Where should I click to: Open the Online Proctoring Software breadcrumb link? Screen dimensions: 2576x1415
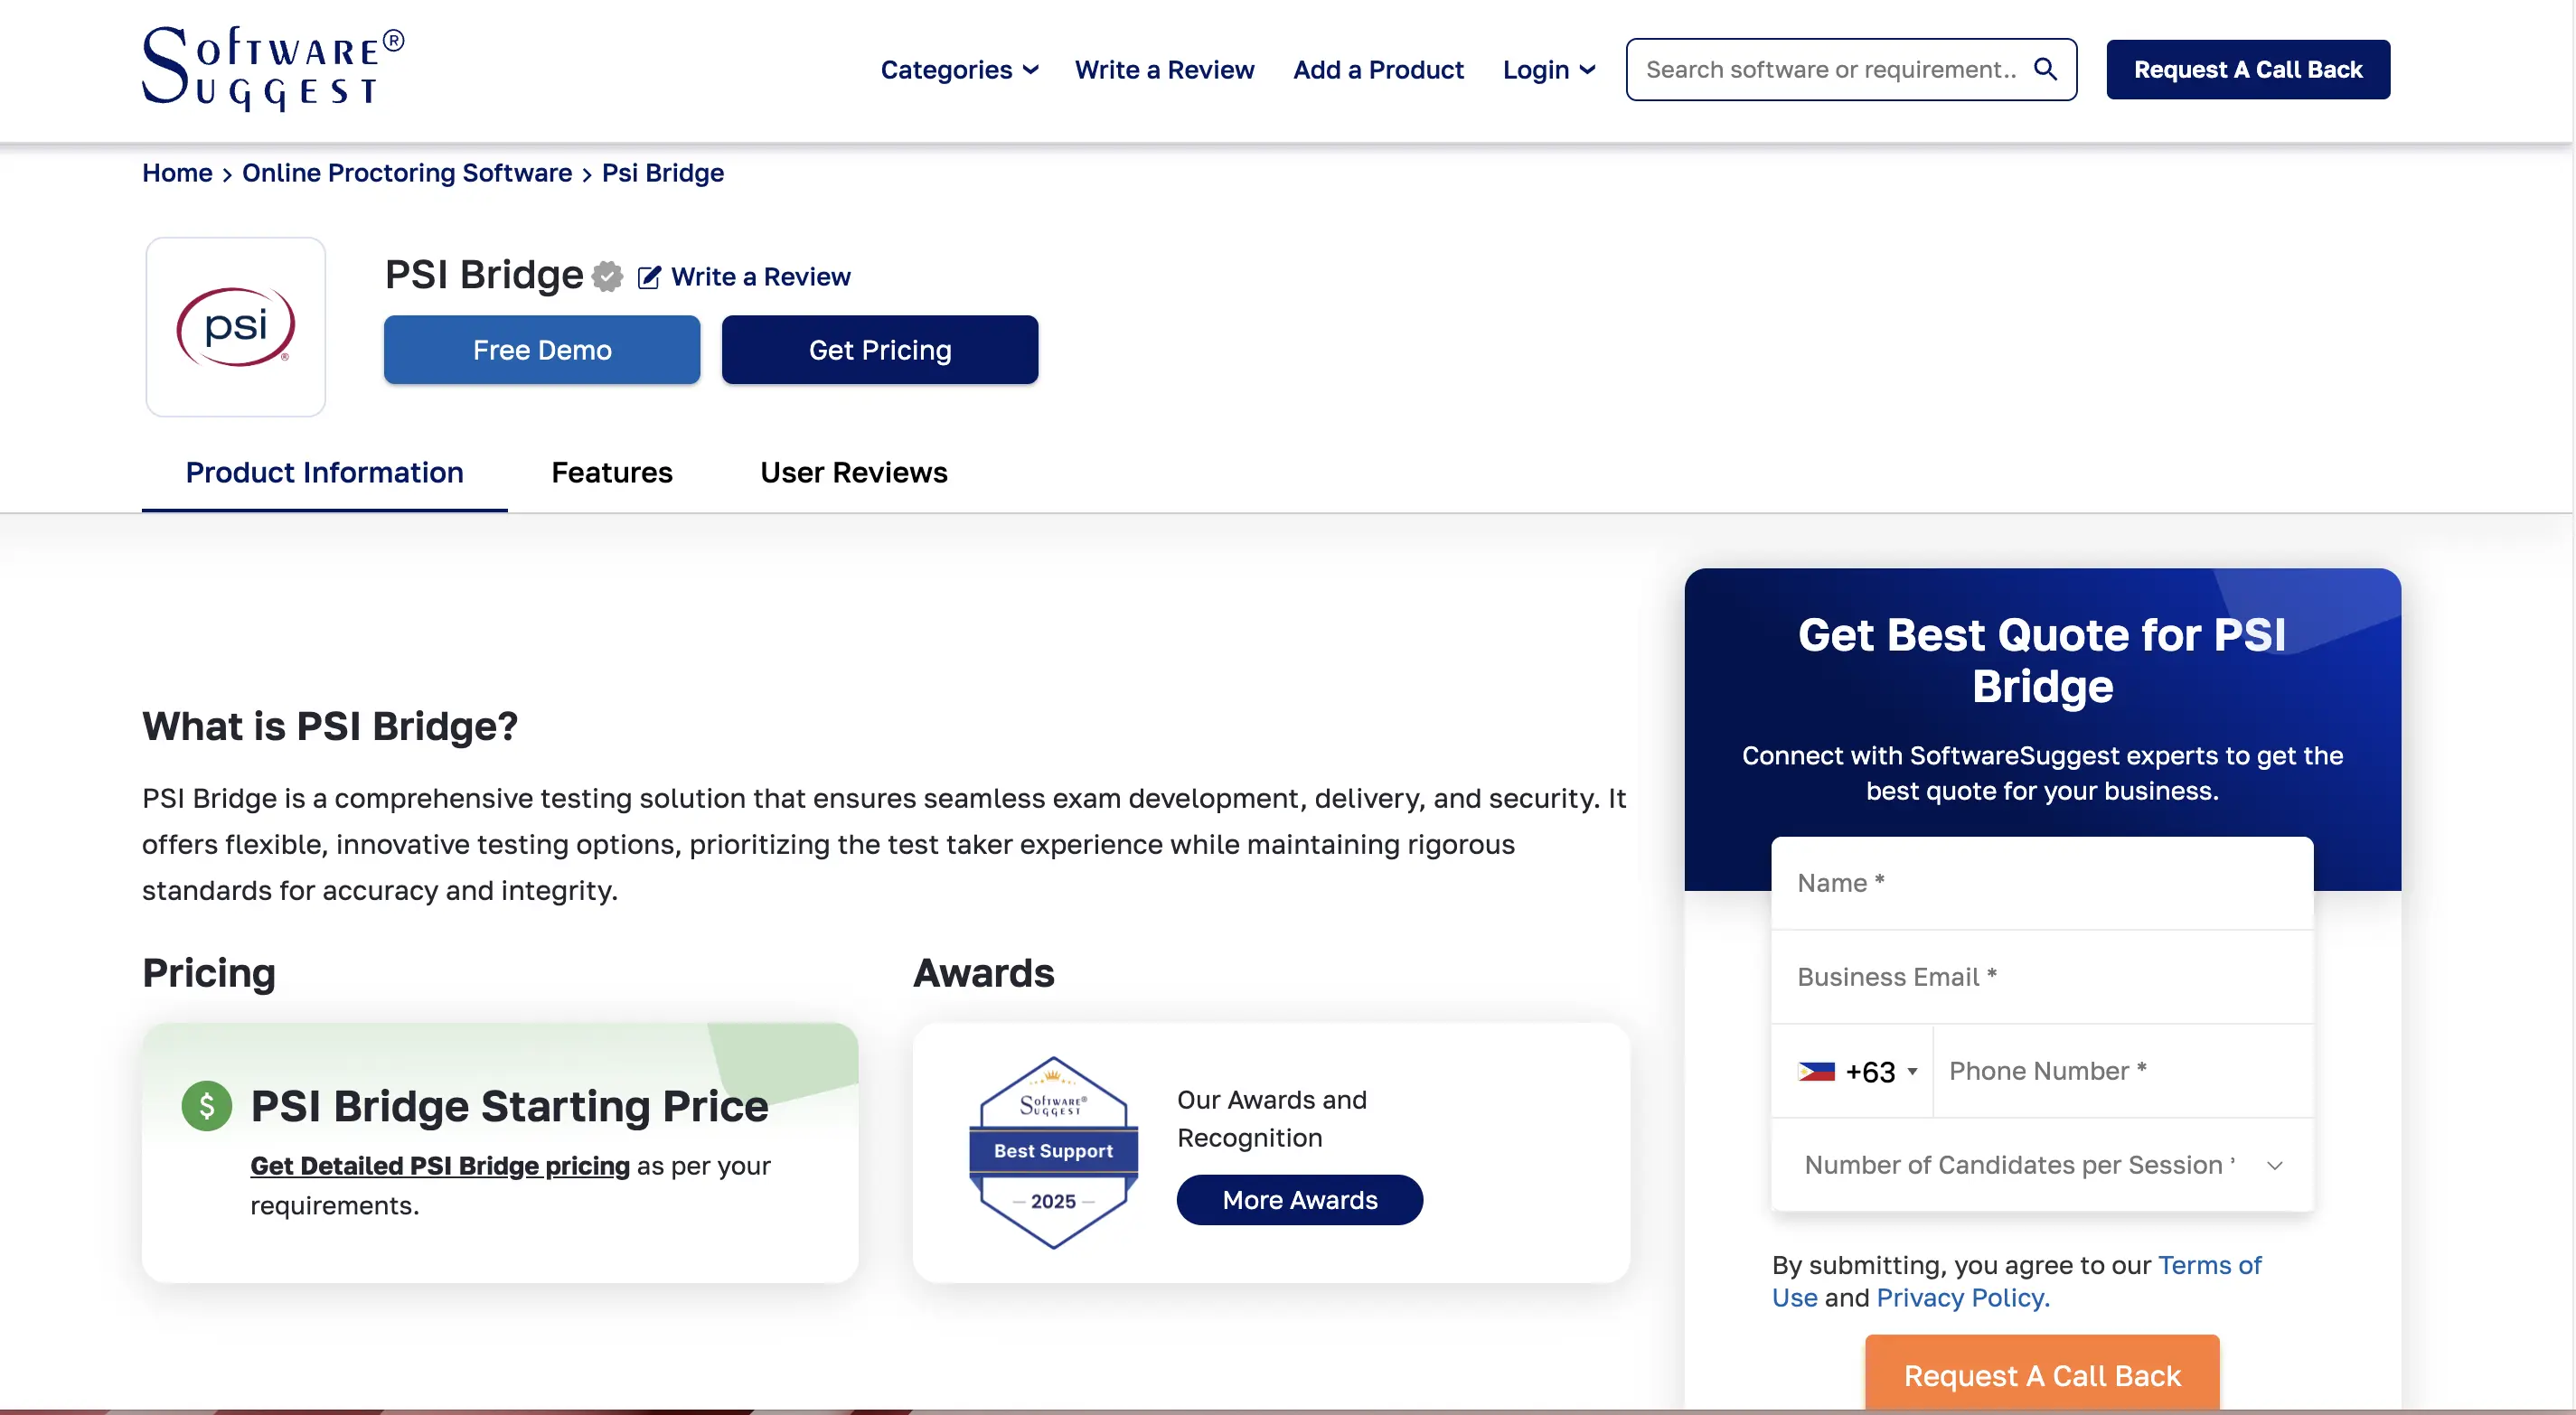click(406, 172)
